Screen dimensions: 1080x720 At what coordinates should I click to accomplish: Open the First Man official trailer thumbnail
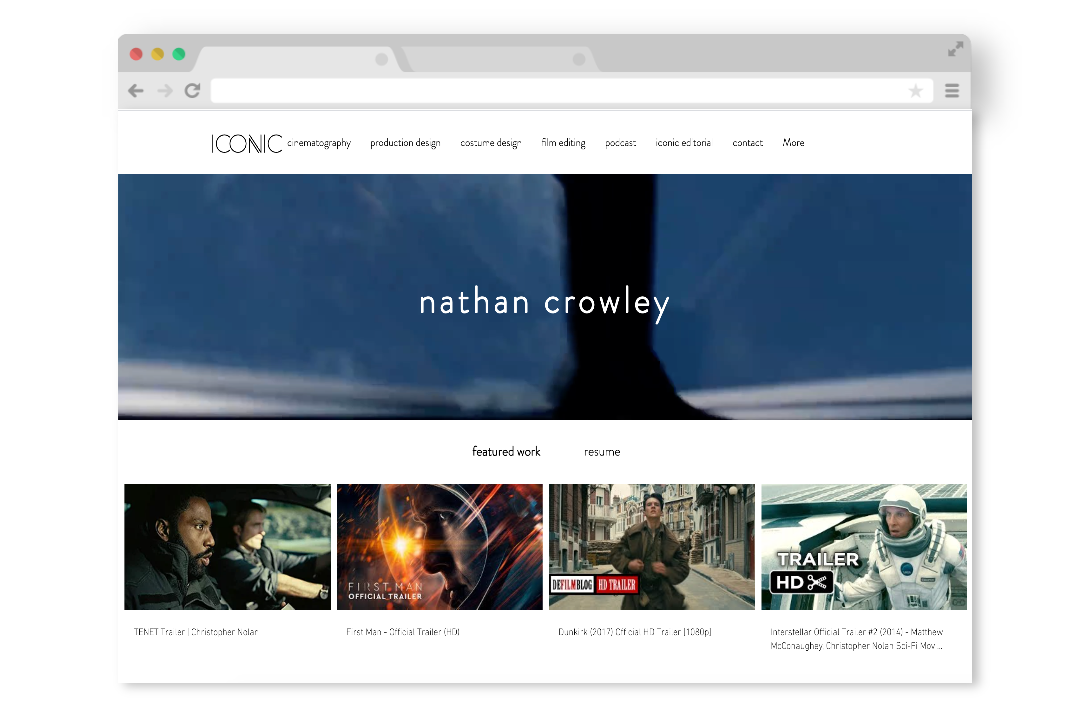click(x=440, y=547)
